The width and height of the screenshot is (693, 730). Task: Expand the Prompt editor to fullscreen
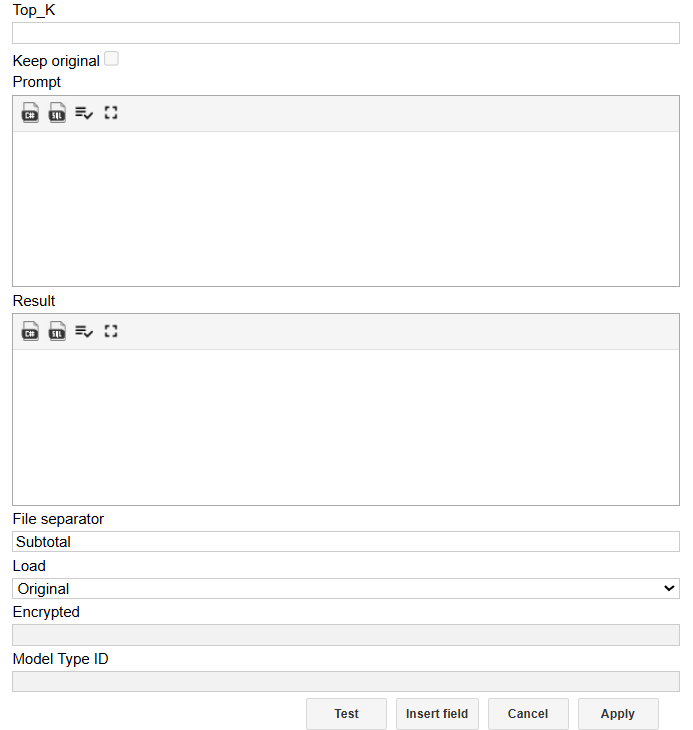point(111,113)
